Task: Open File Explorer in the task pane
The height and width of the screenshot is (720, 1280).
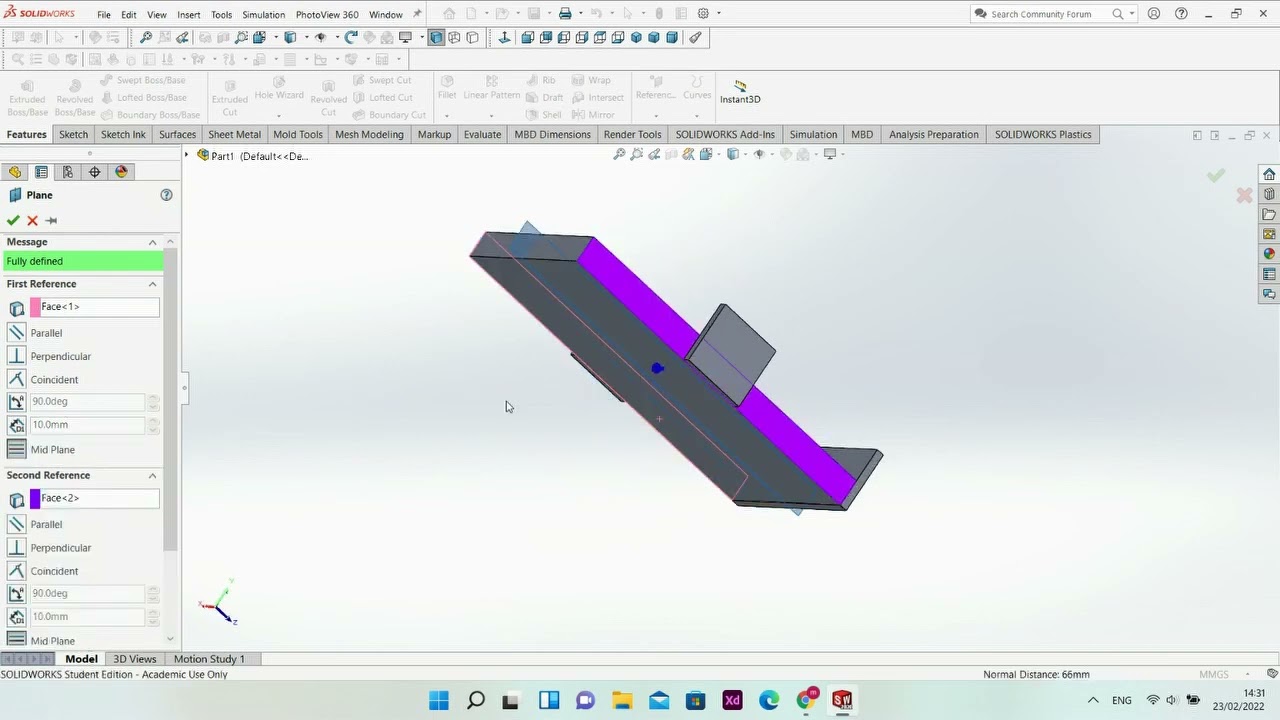Action: click(x=1269, y=214)
